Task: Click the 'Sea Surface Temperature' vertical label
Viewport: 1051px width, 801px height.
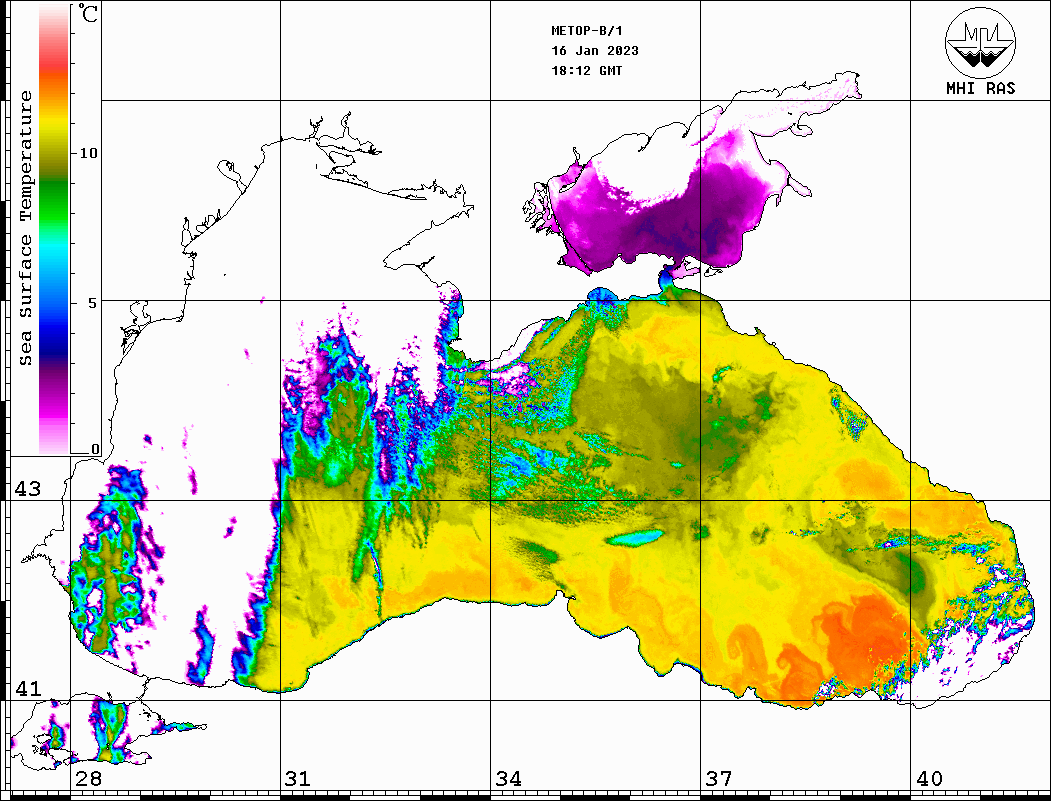Action: 25,229
